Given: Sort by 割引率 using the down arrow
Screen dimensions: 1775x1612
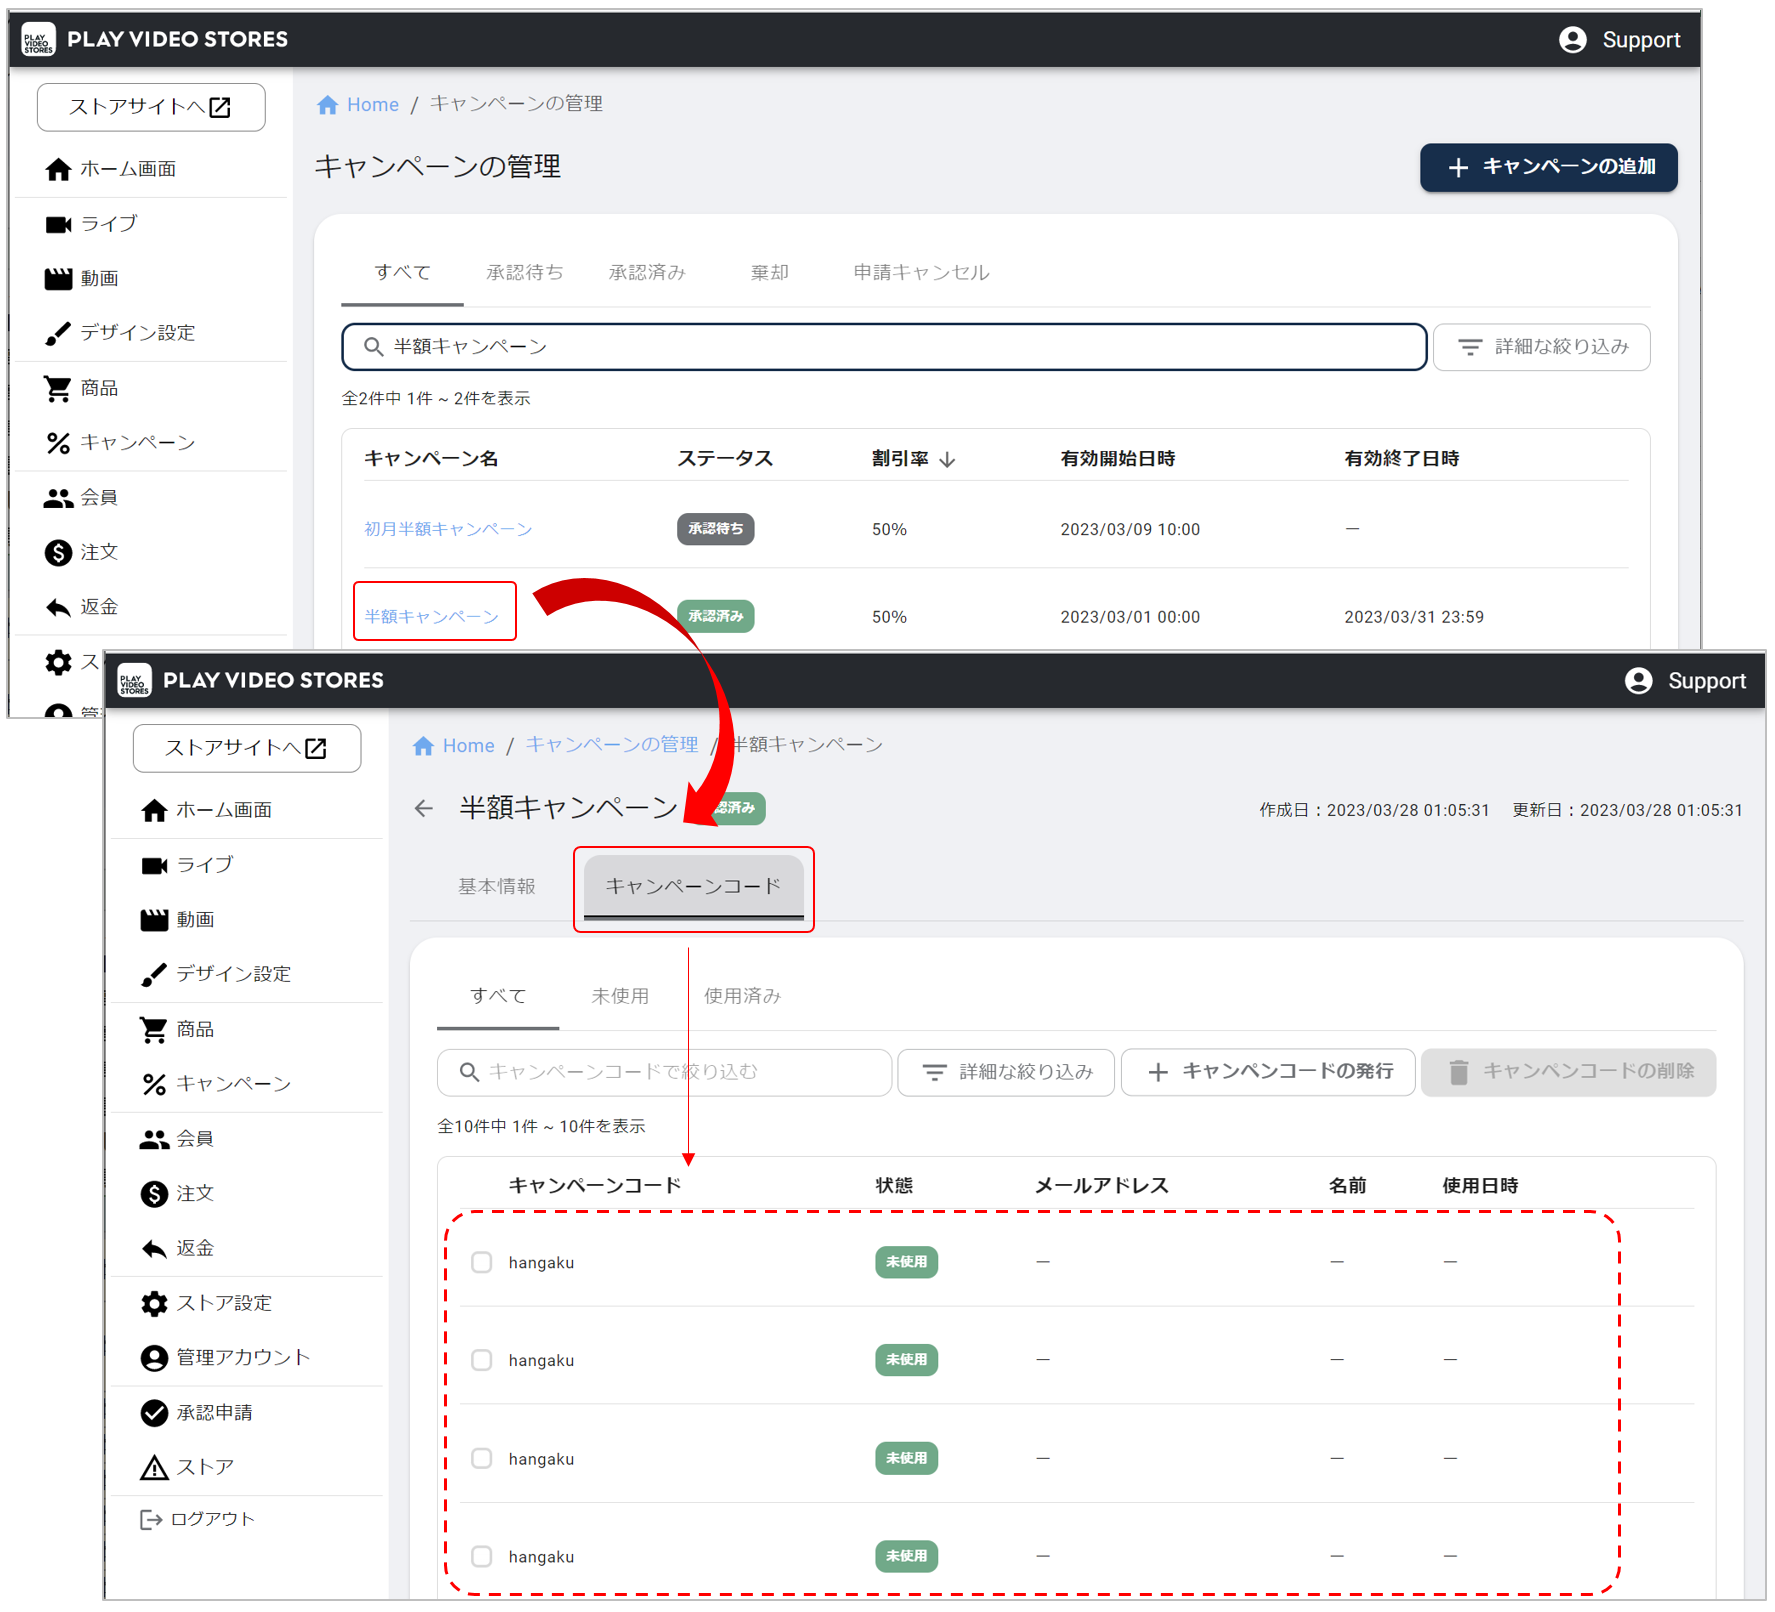Looking at the screenshot, I should coord(948,459).
